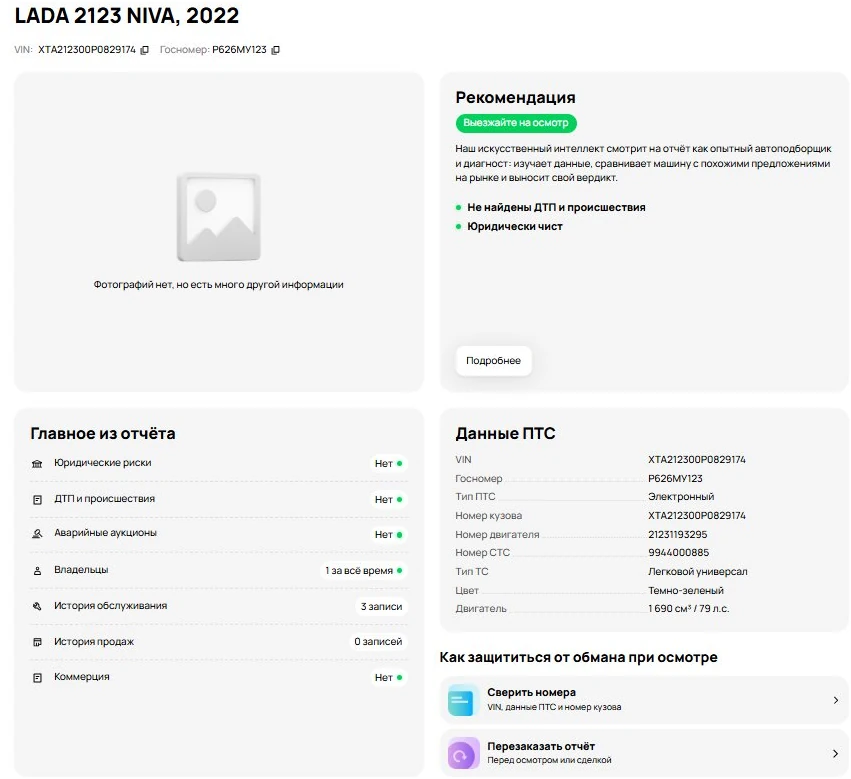Click the ДТП и происшествия icon
Screen dimensions: 851x779
point(38,499)
